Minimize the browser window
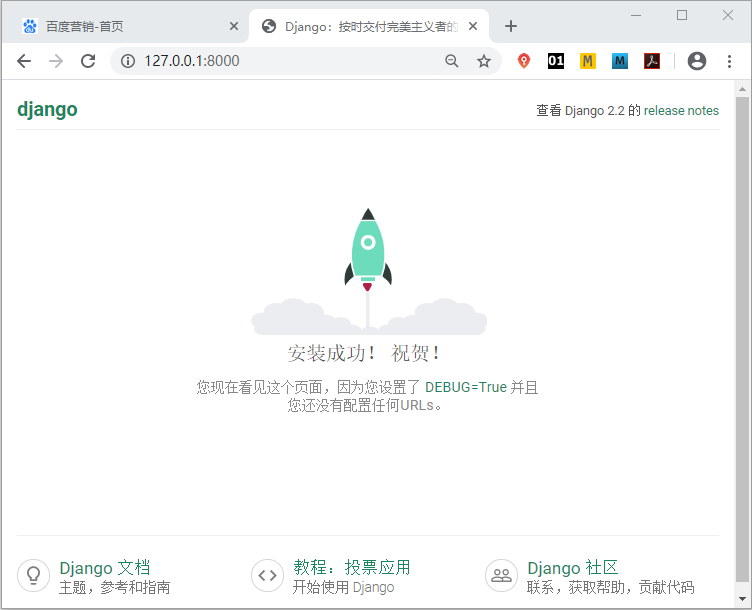Screen dimensions: 752x610 pos(636,15)
